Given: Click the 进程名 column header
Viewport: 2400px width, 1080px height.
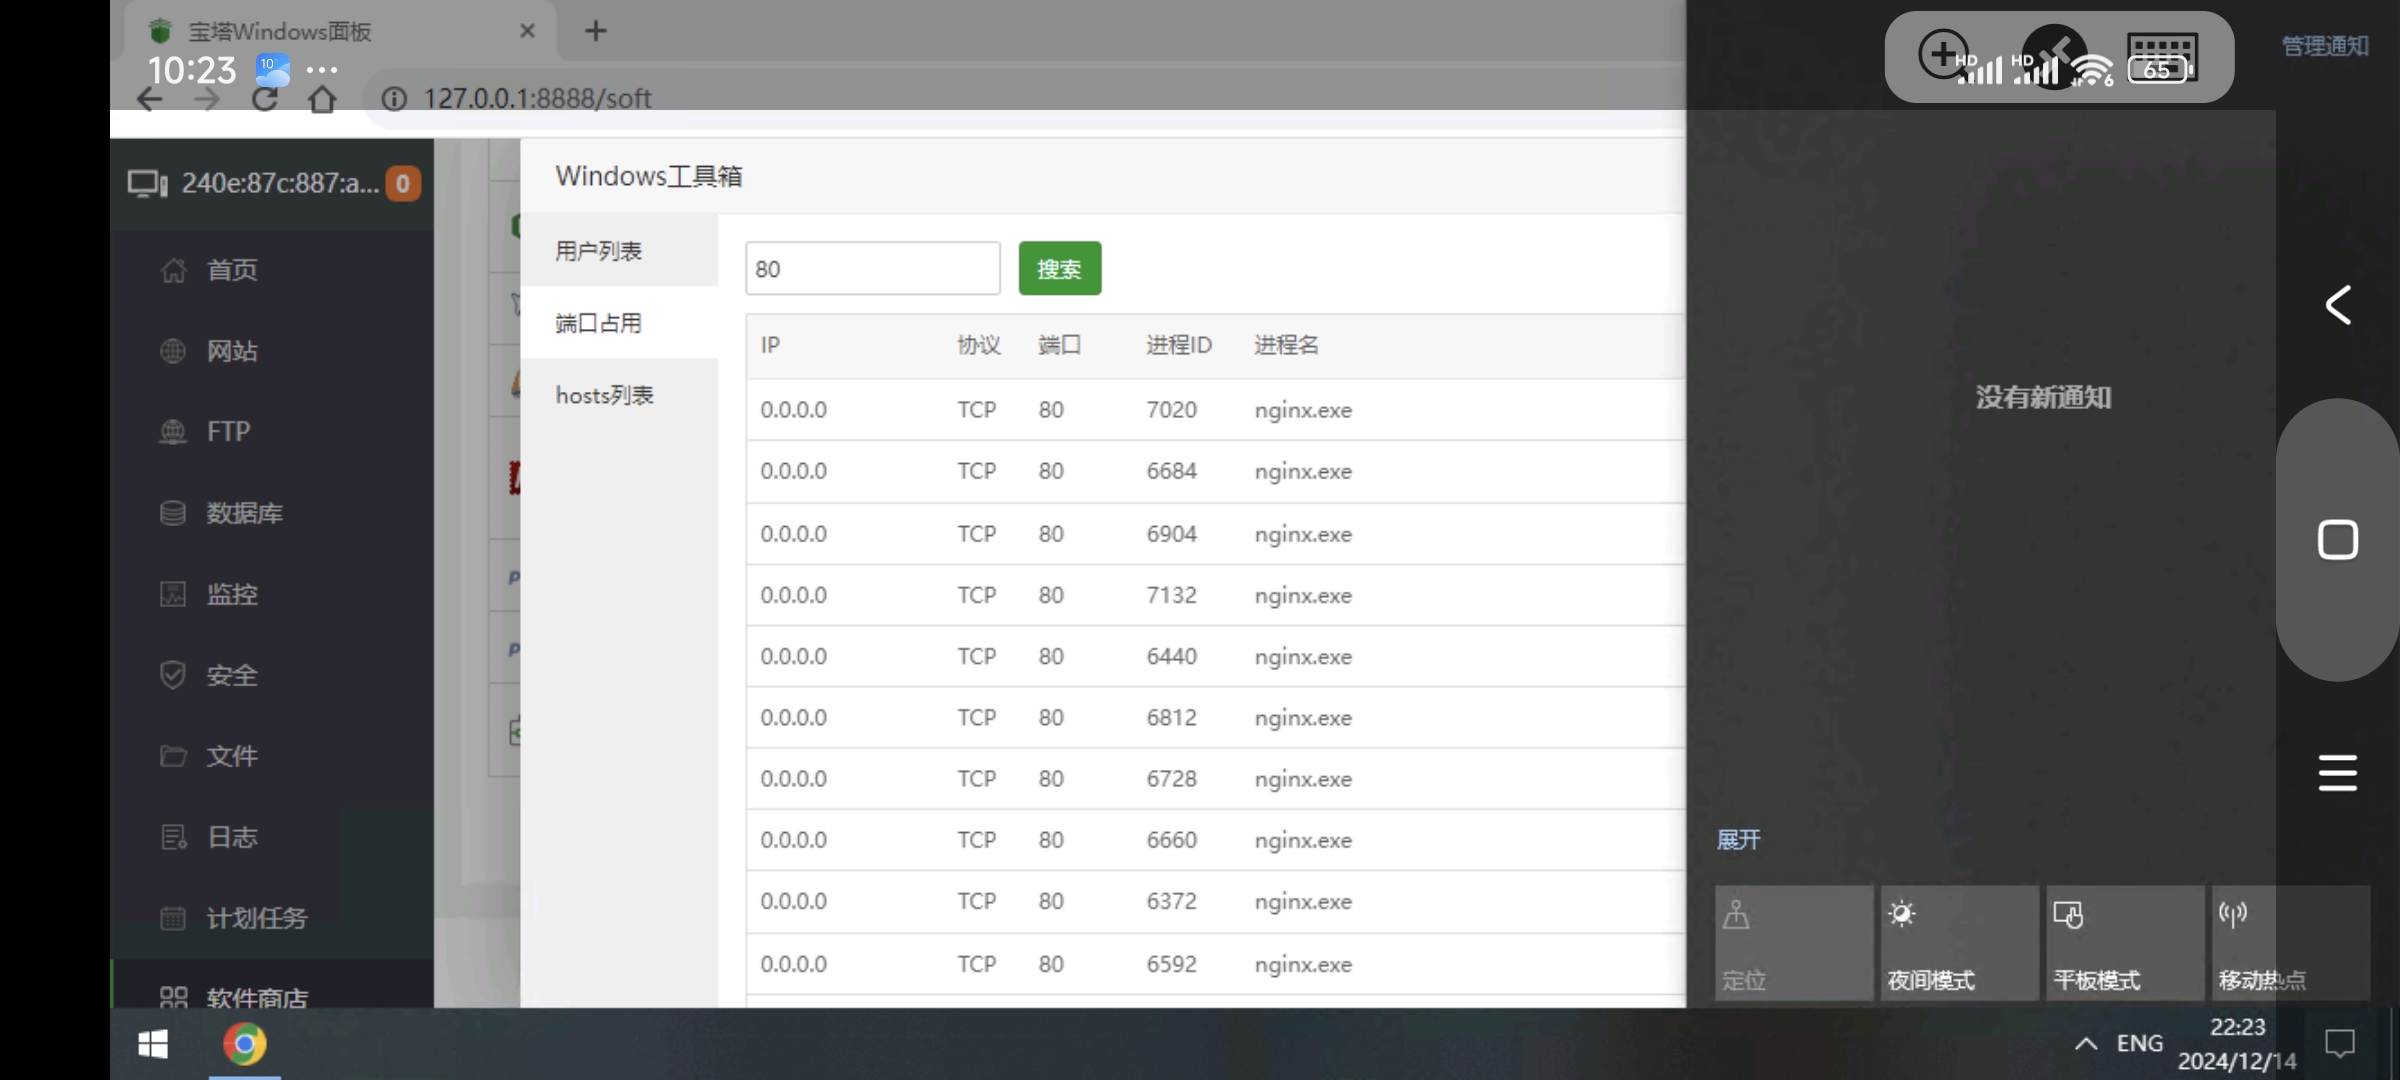Looking at the screenshot, I should tap(1287, 345).
